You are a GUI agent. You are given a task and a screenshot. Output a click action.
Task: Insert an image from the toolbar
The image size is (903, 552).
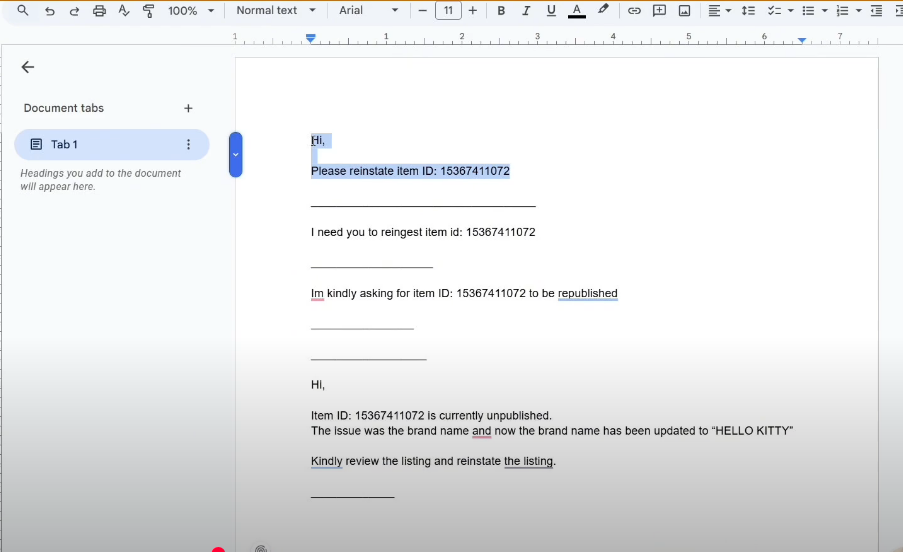[x=684, y=11]
